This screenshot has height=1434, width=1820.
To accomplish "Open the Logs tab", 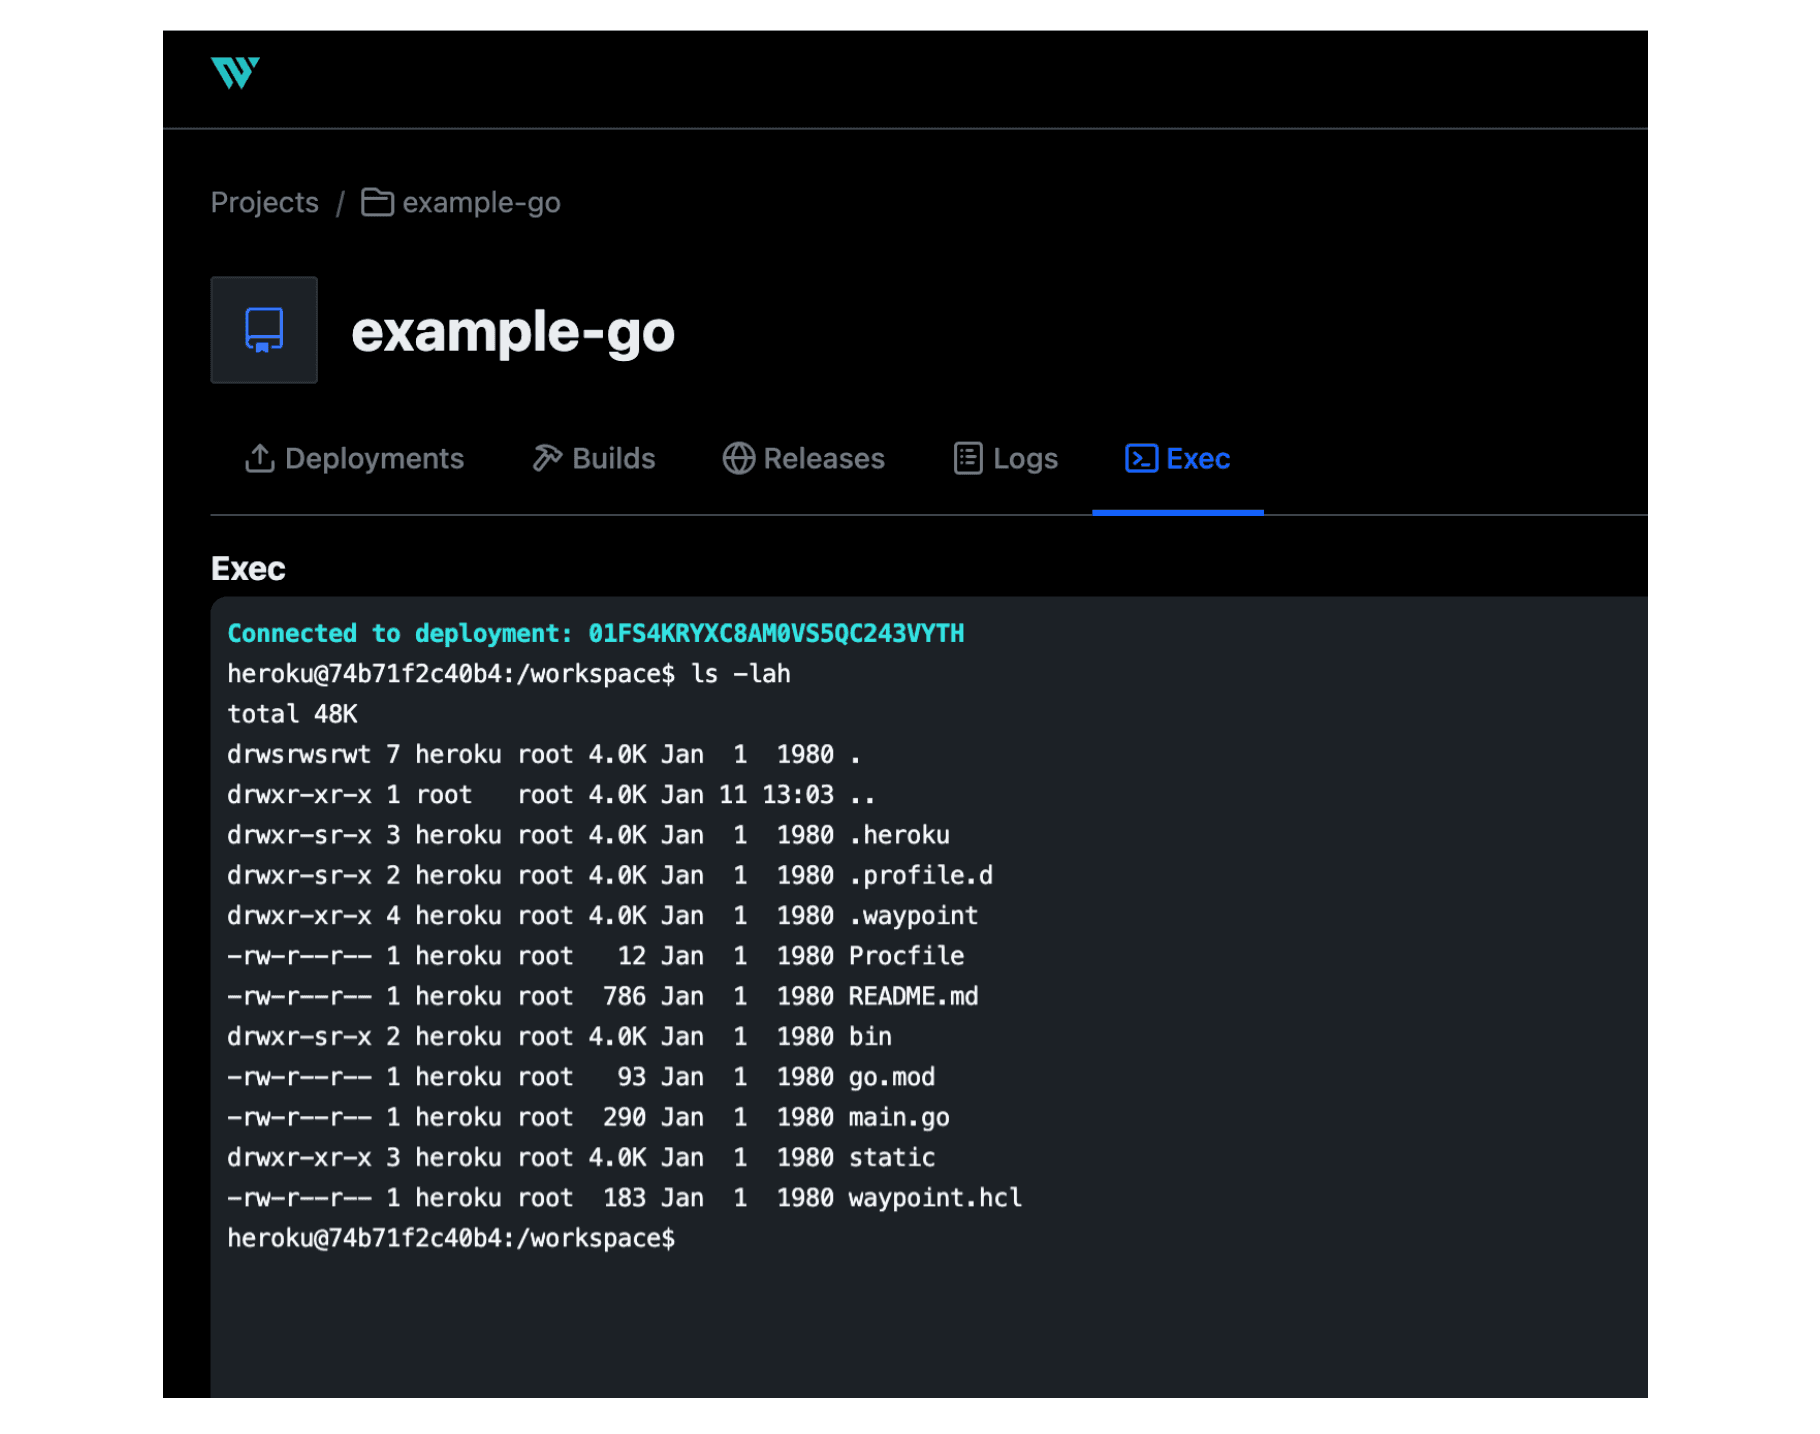I will click(x=1024, y=458).
